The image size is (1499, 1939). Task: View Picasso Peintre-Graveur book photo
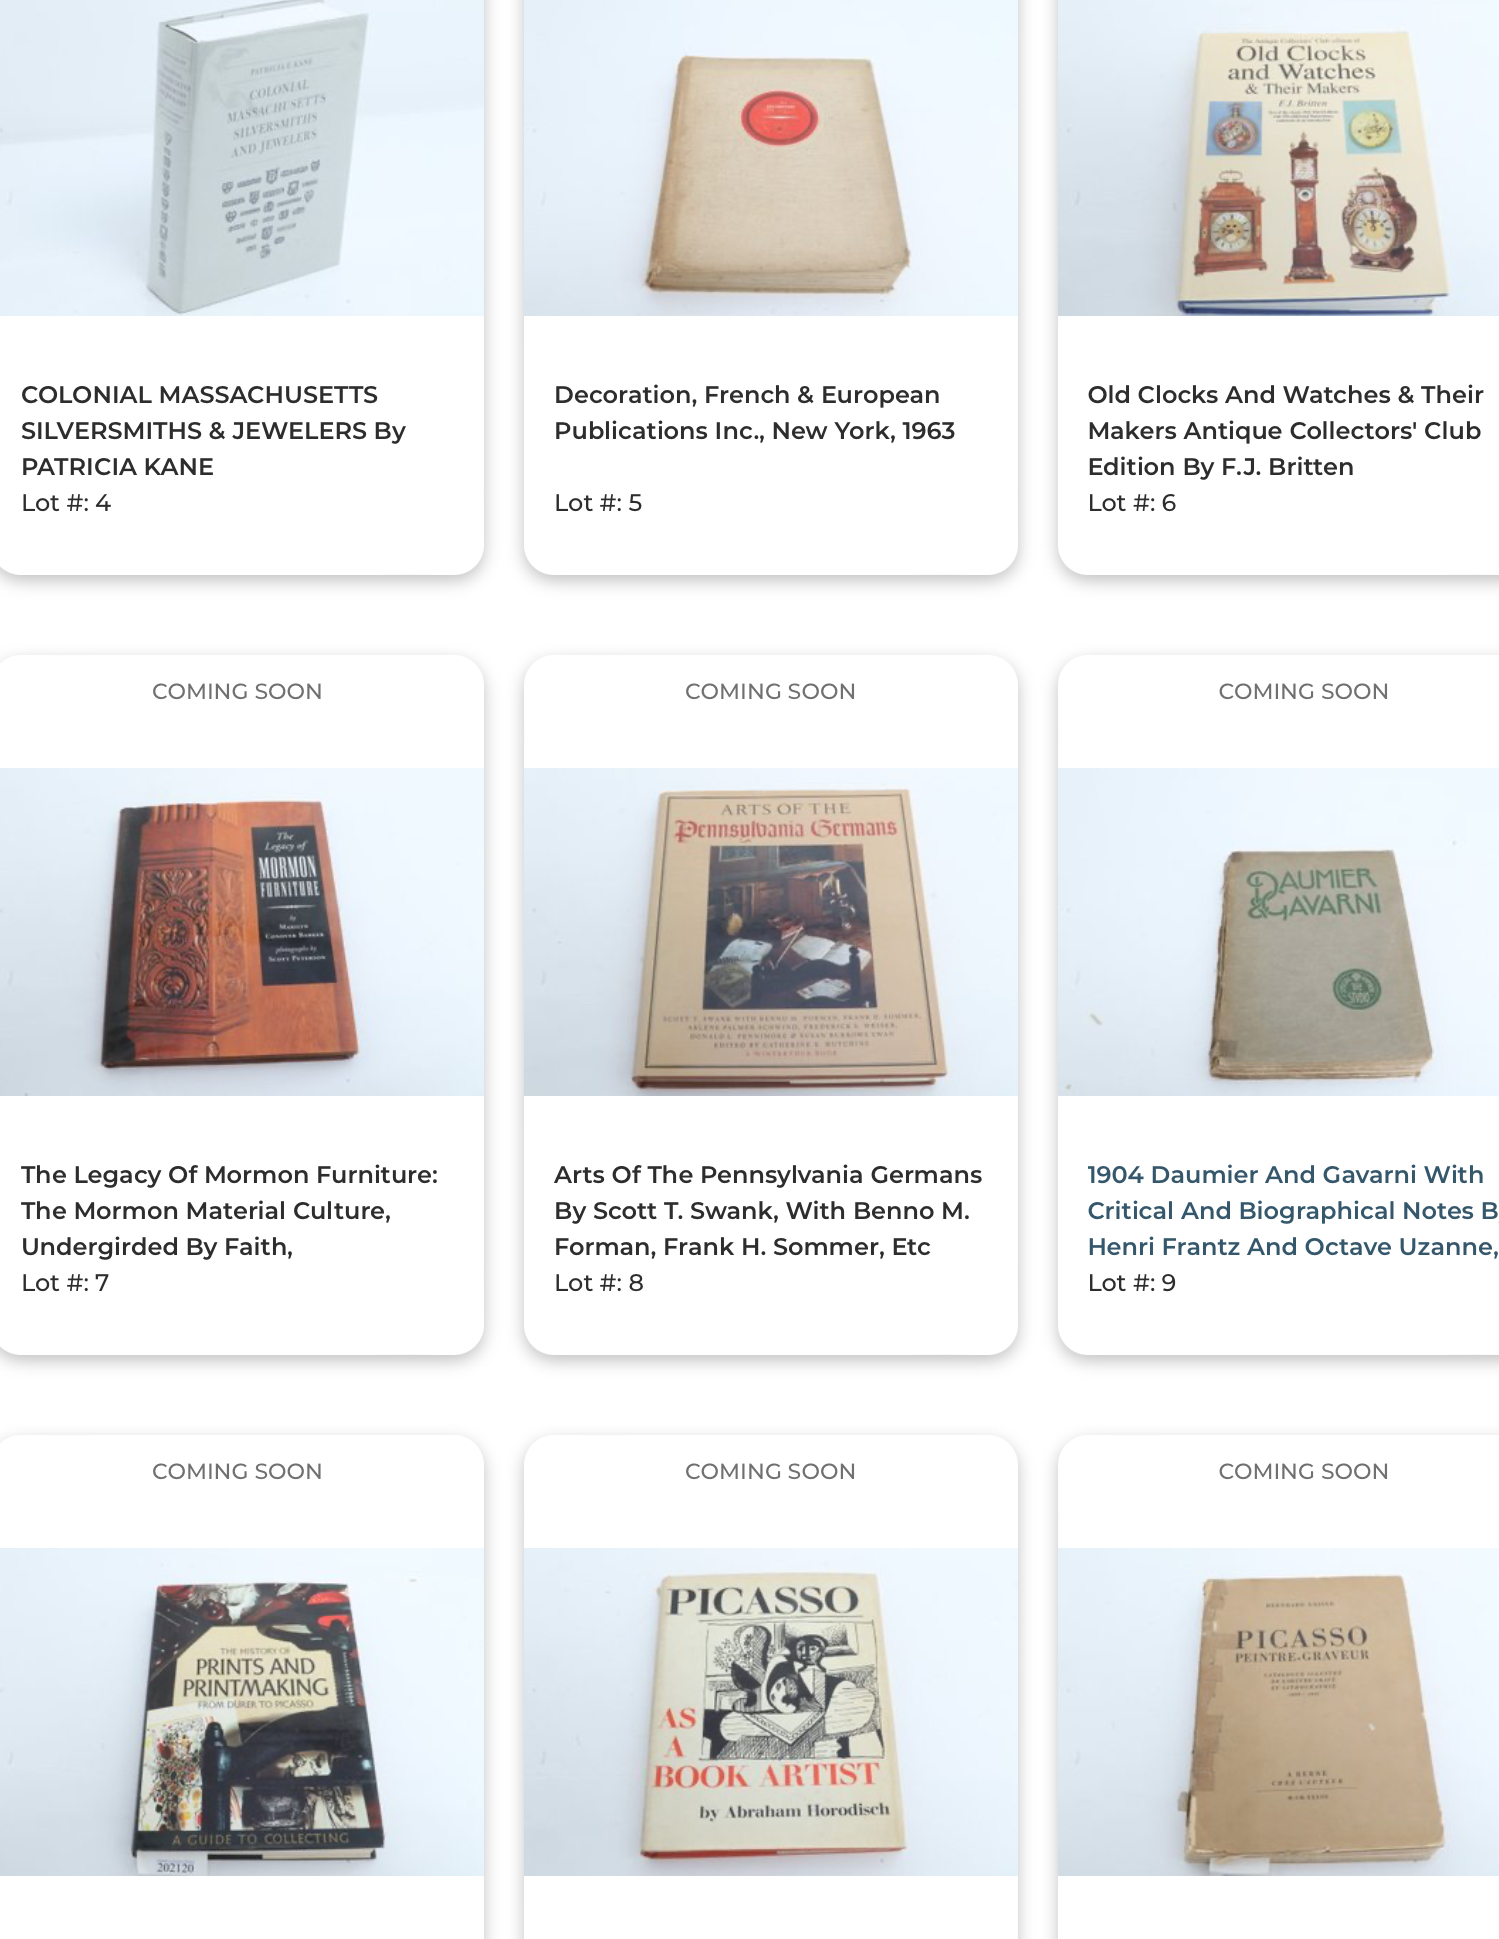tap(1278, 1711)
